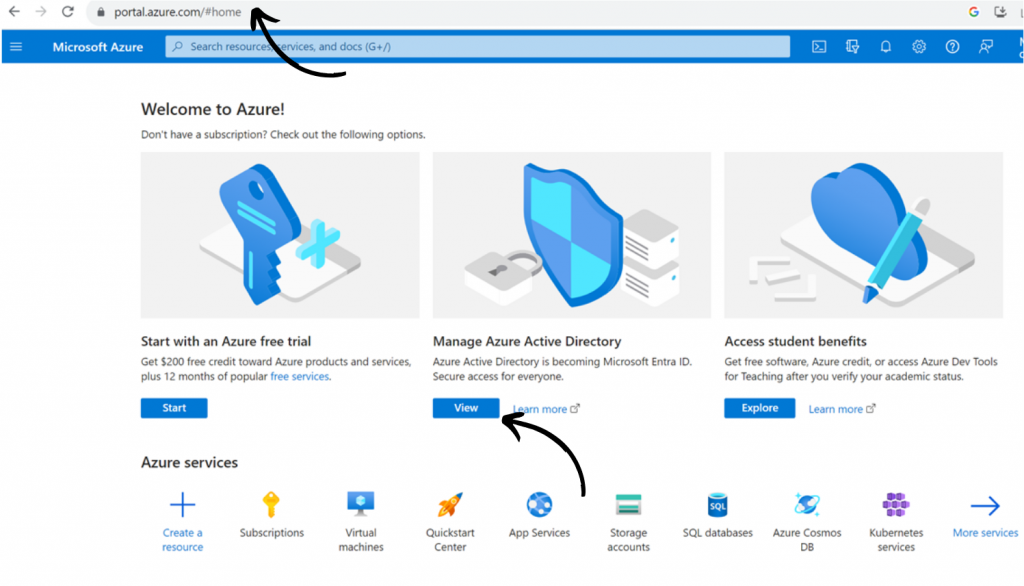Click the More services arrow icon
The height and width of the screenshot is (586, 1024).
pos(985,505)
